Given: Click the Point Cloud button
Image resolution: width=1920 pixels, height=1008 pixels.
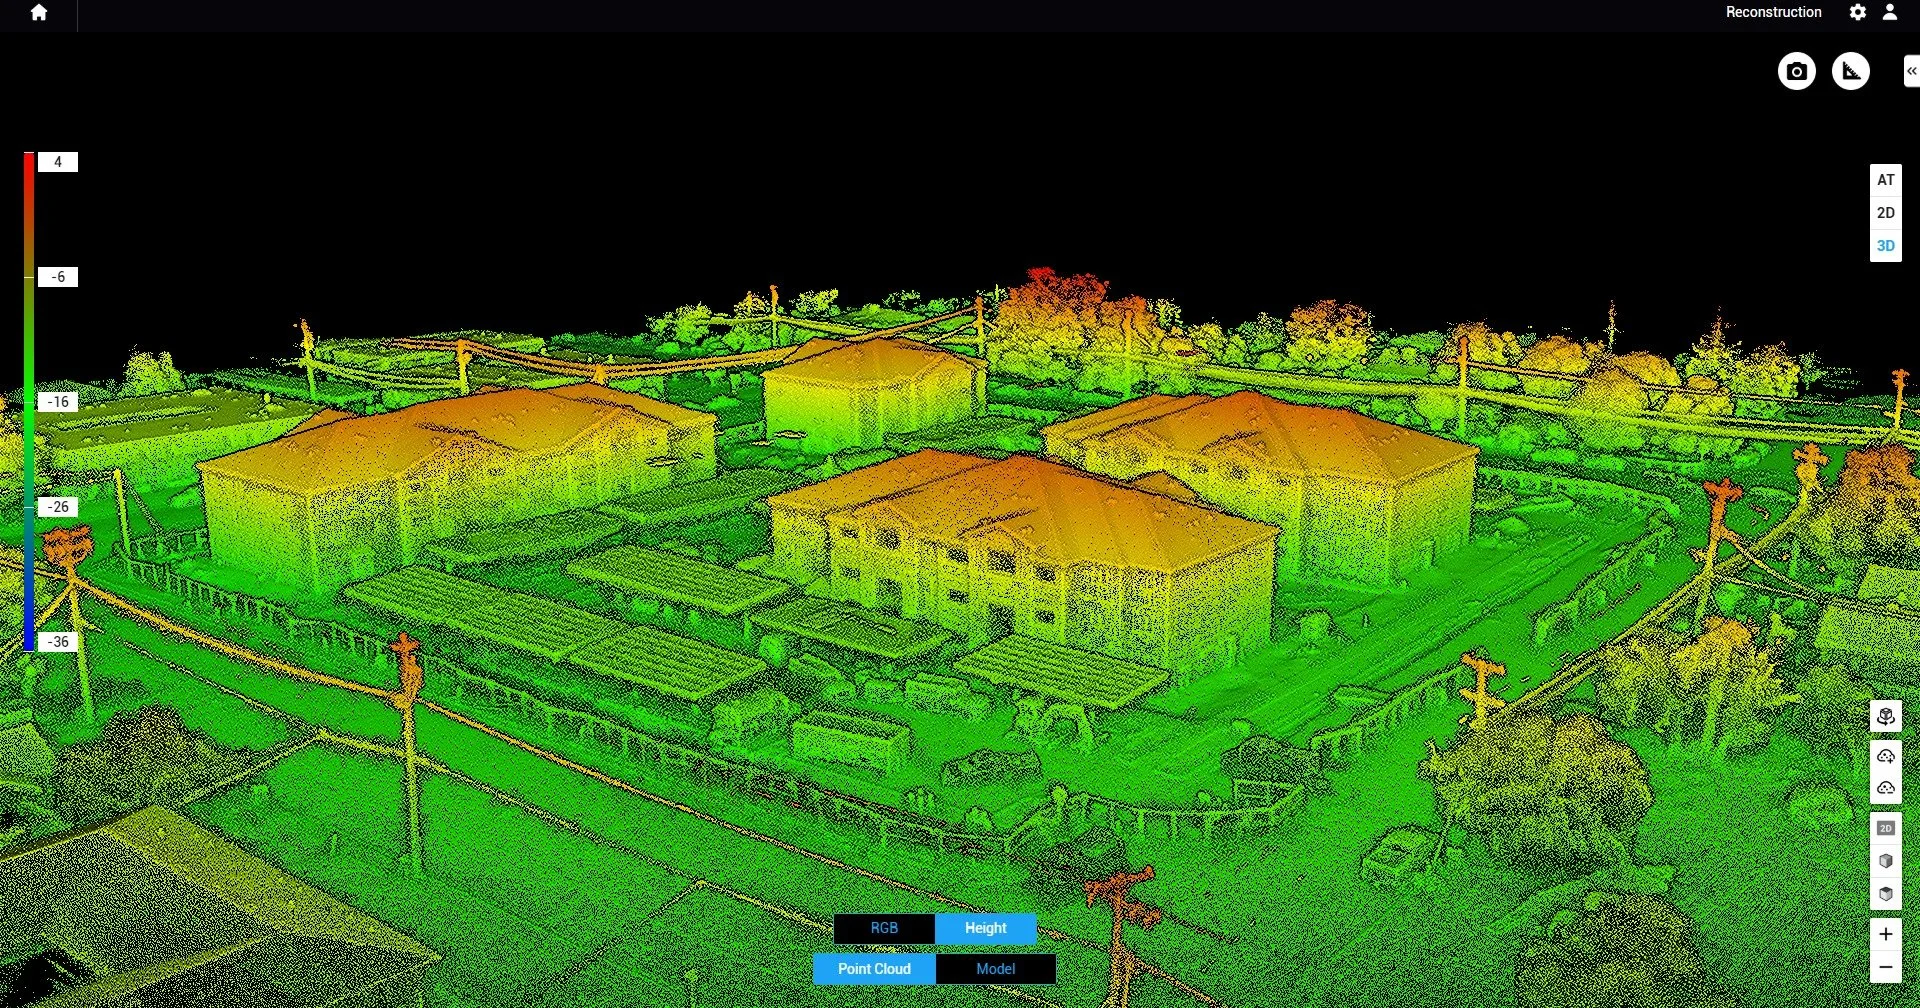Looking at the screenshot, I should pos(874,968).
